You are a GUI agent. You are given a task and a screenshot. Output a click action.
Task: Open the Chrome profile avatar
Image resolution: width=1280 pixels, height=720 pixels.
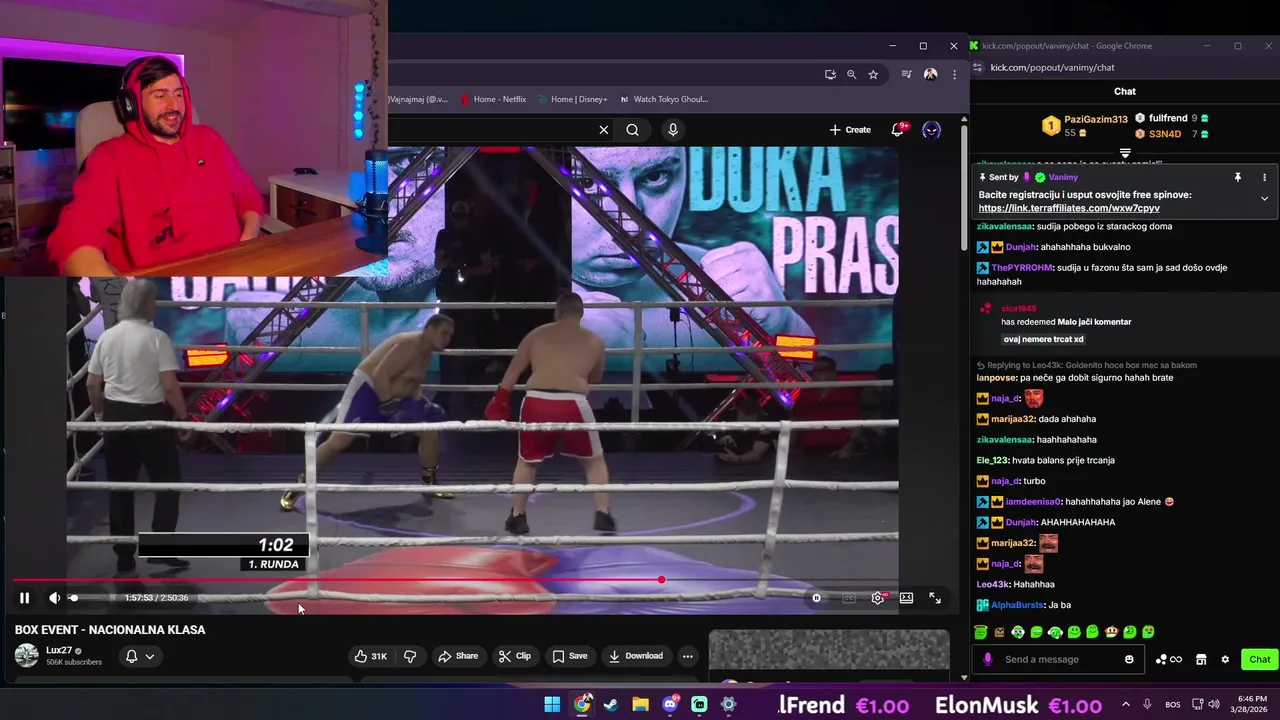coord(931,74)
